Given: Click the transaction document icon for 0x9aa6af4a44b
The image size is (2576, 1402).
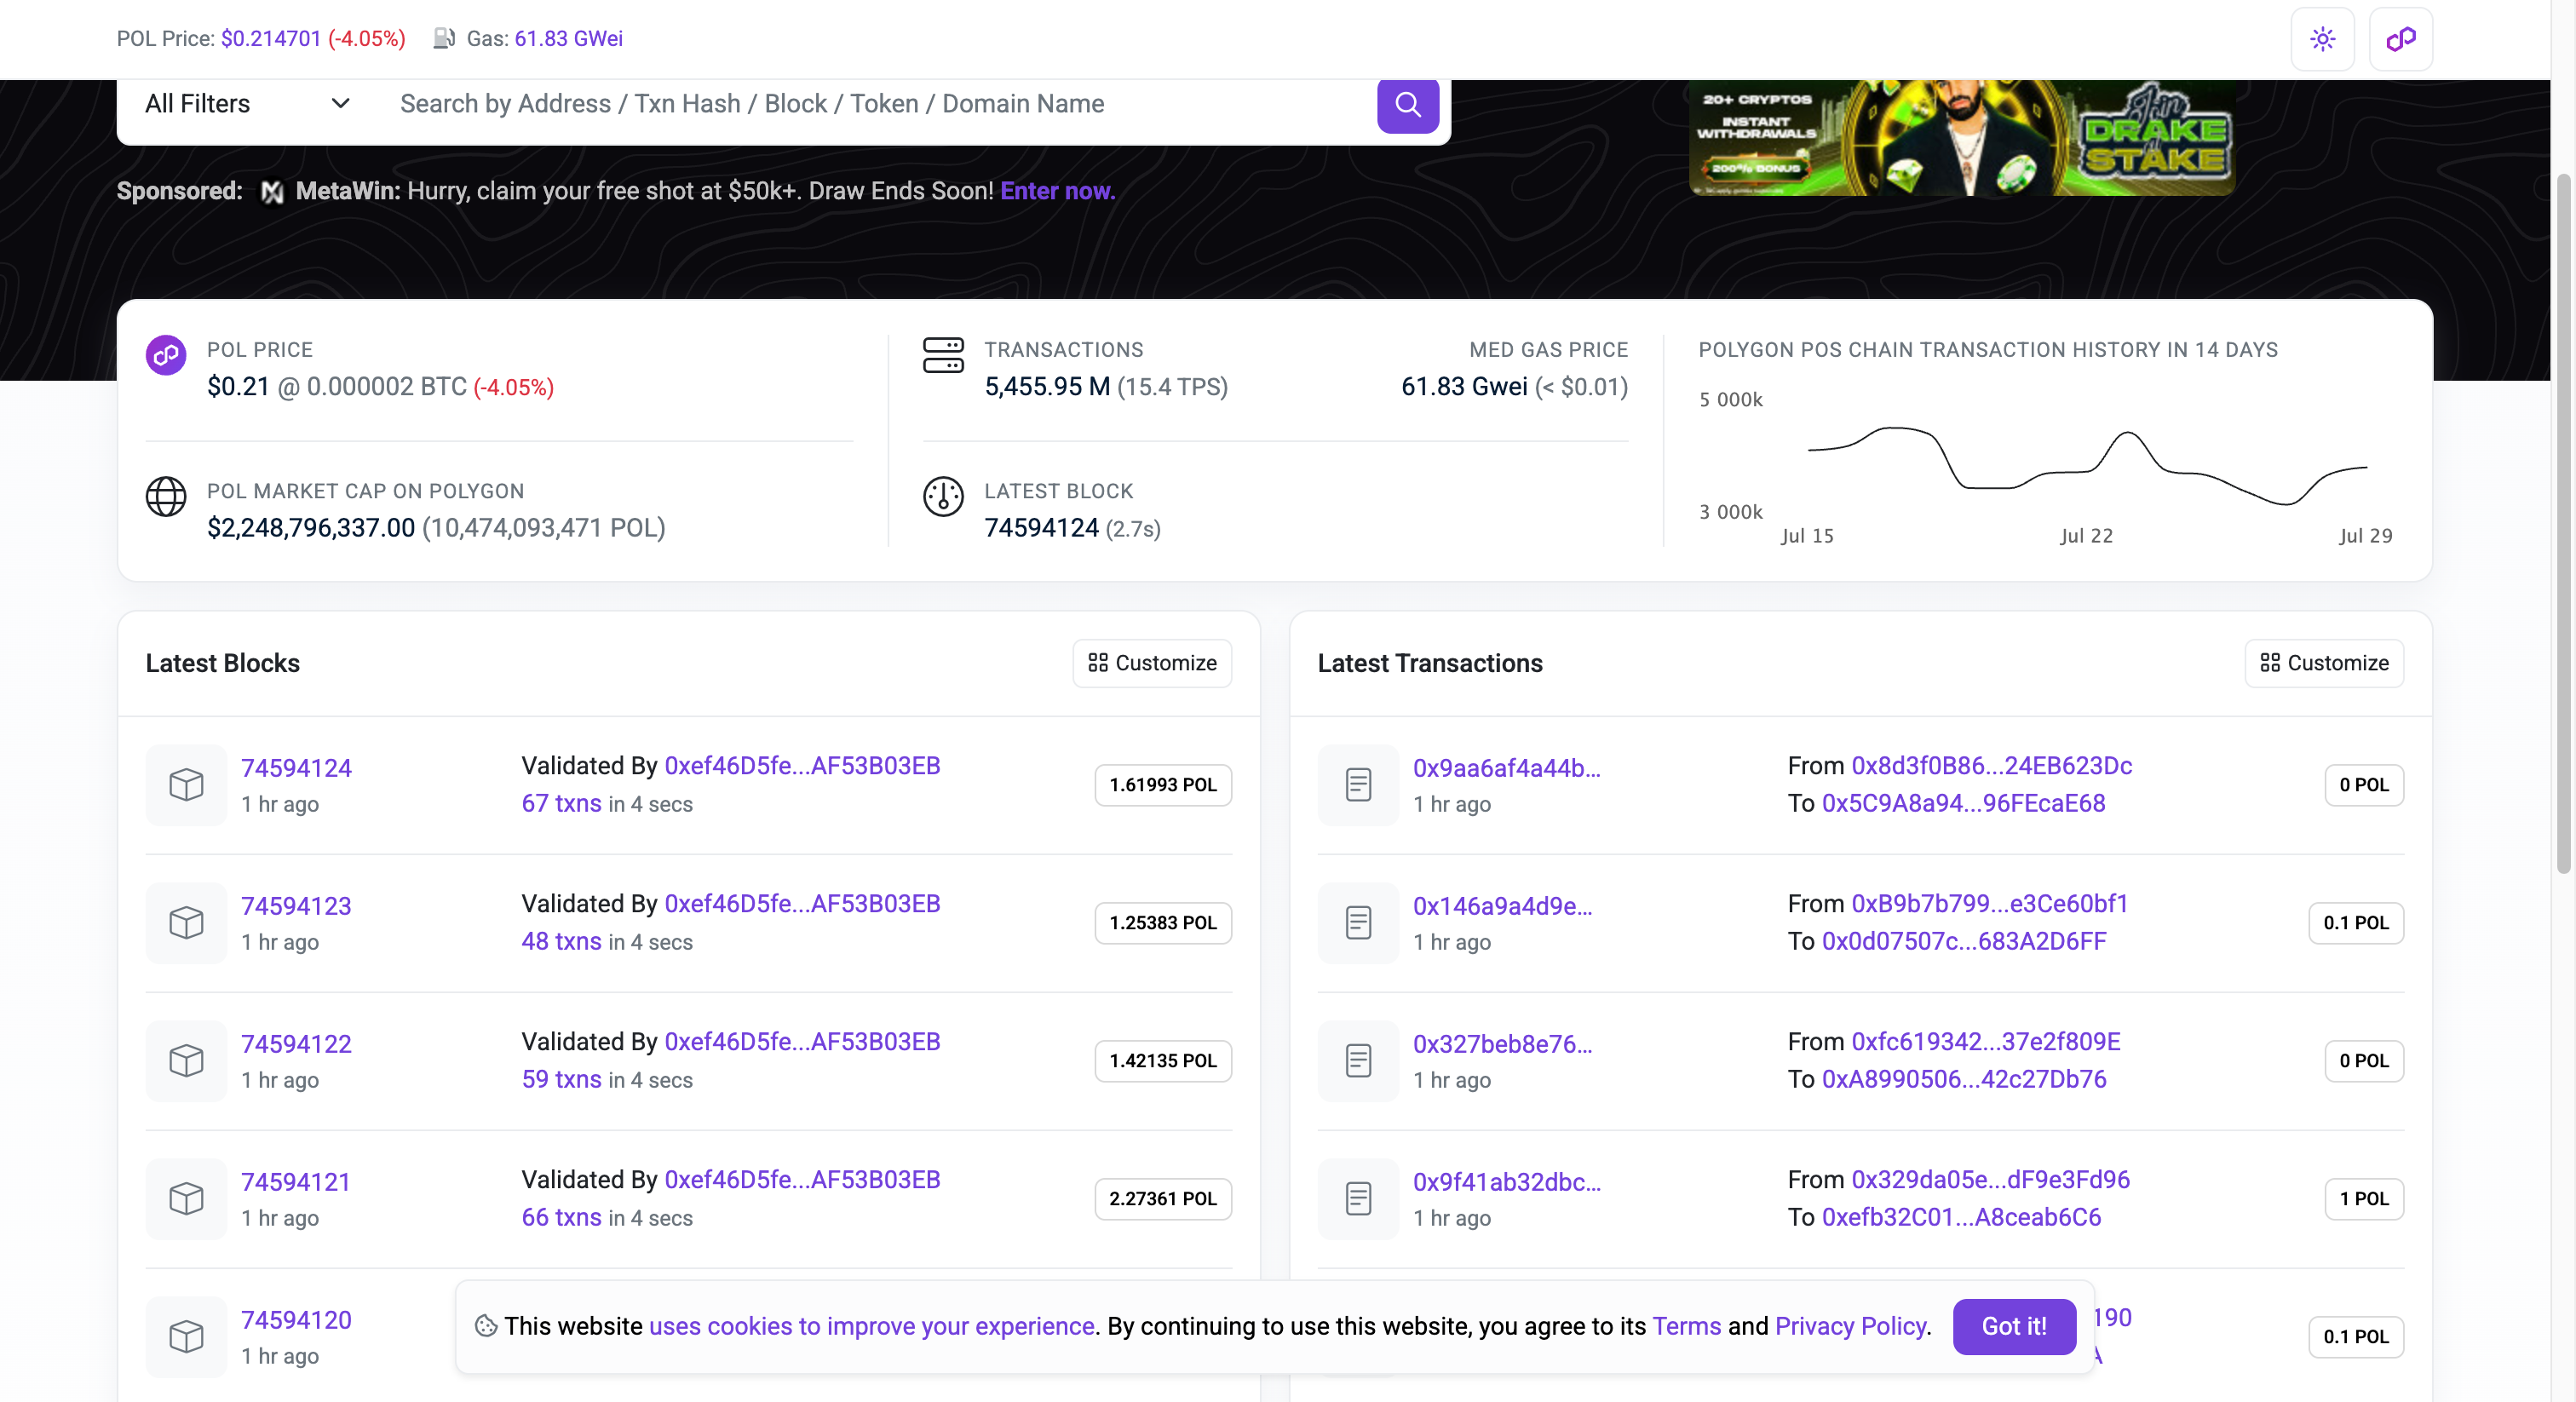Looking at the screenshot, I should (1357, 784).
